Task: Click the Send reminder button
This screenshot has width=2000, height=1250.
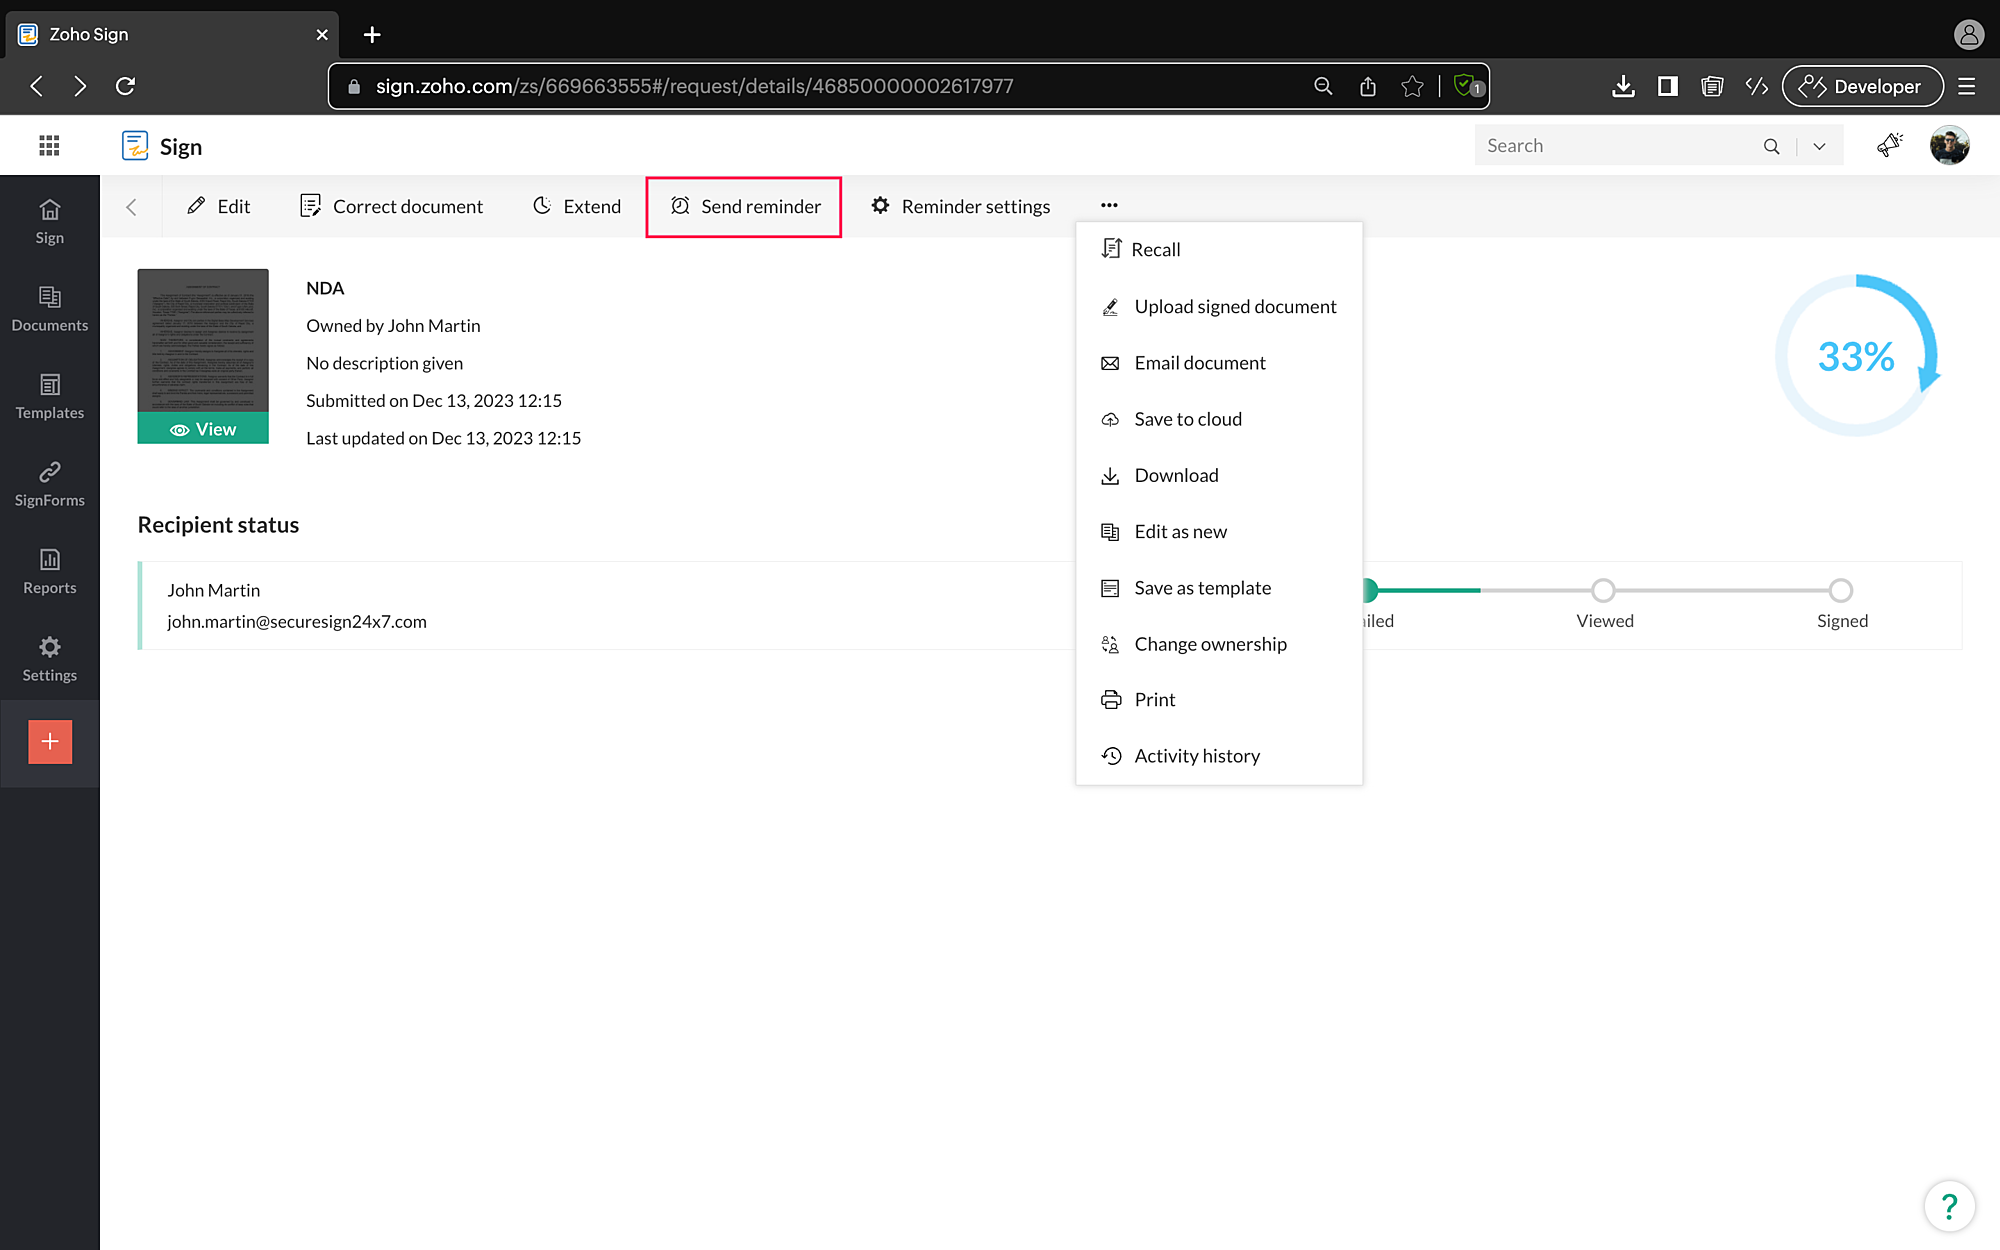Action: [x=745, y=207]
